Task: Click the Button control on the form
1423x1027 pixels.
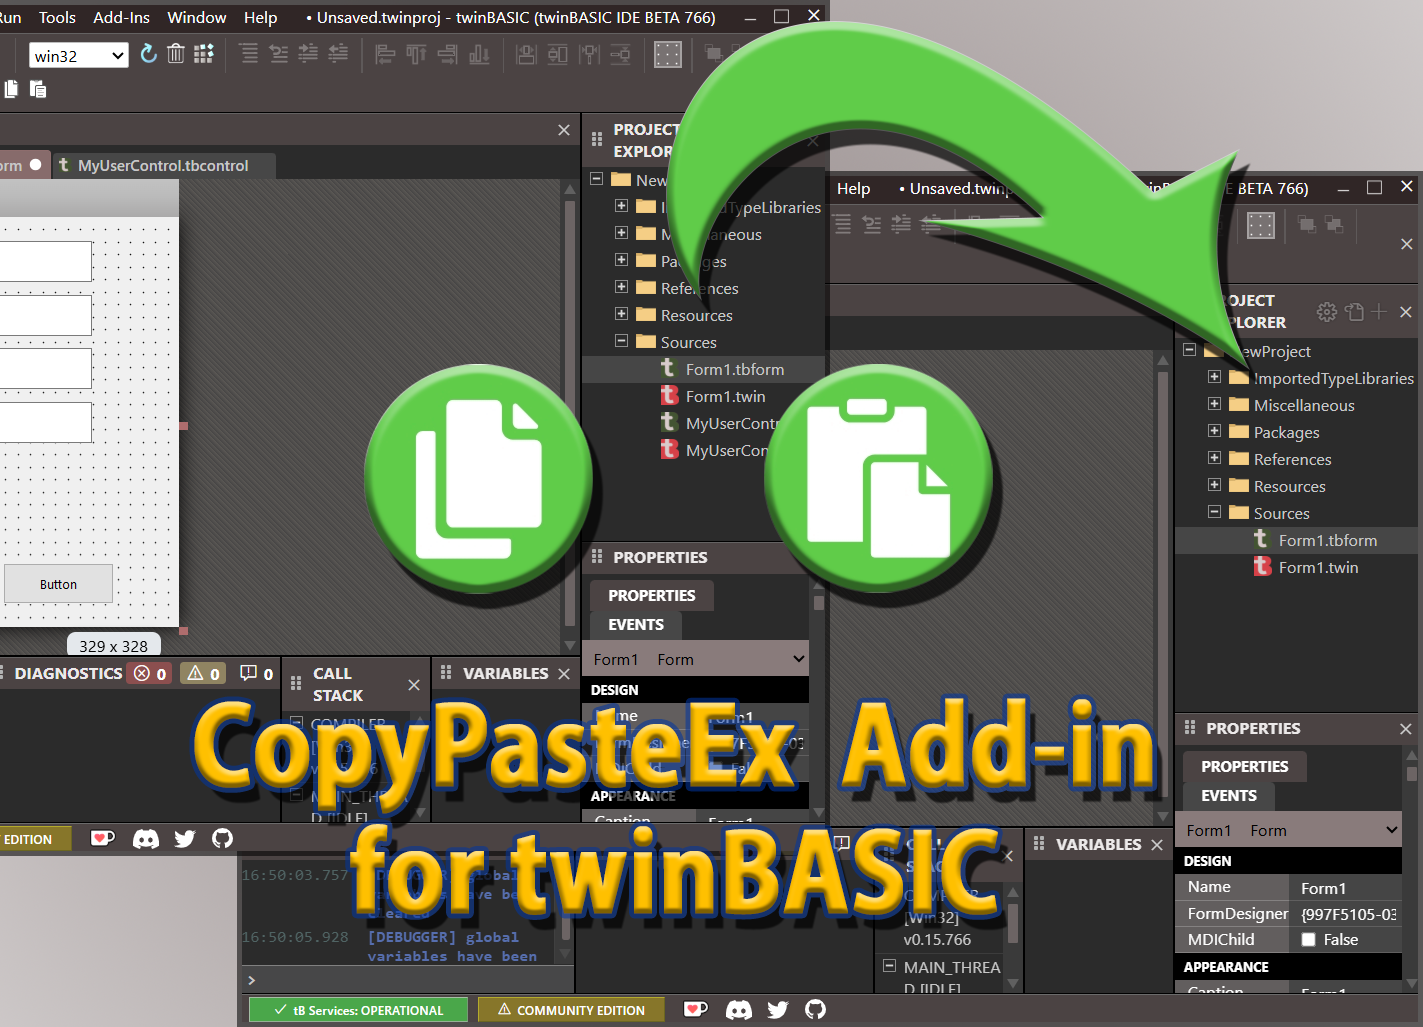Action: pos(58,584)
